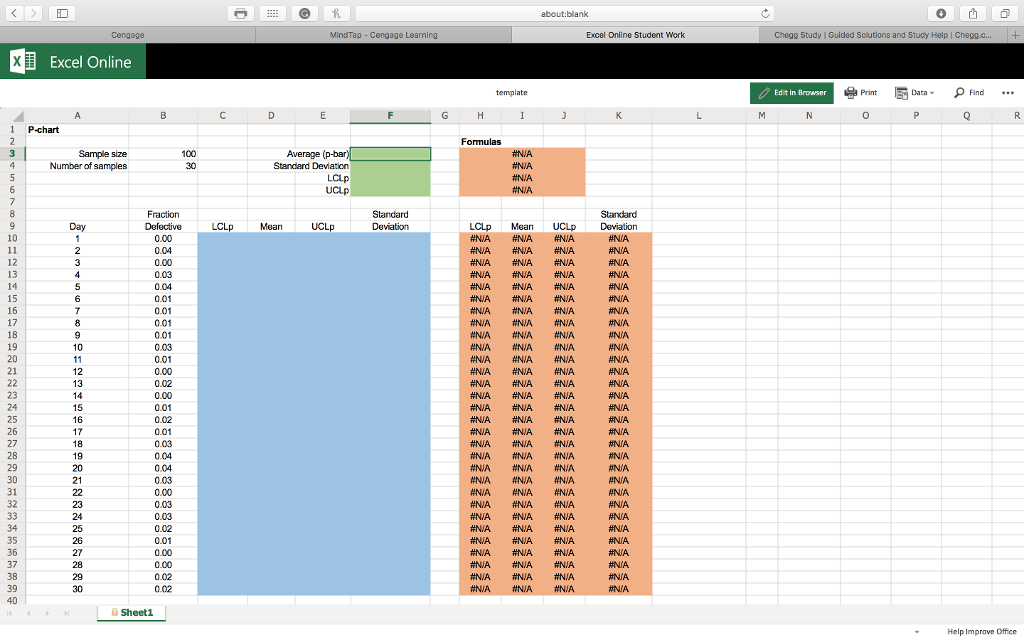Click Edit in Browser button

(792, 93)
